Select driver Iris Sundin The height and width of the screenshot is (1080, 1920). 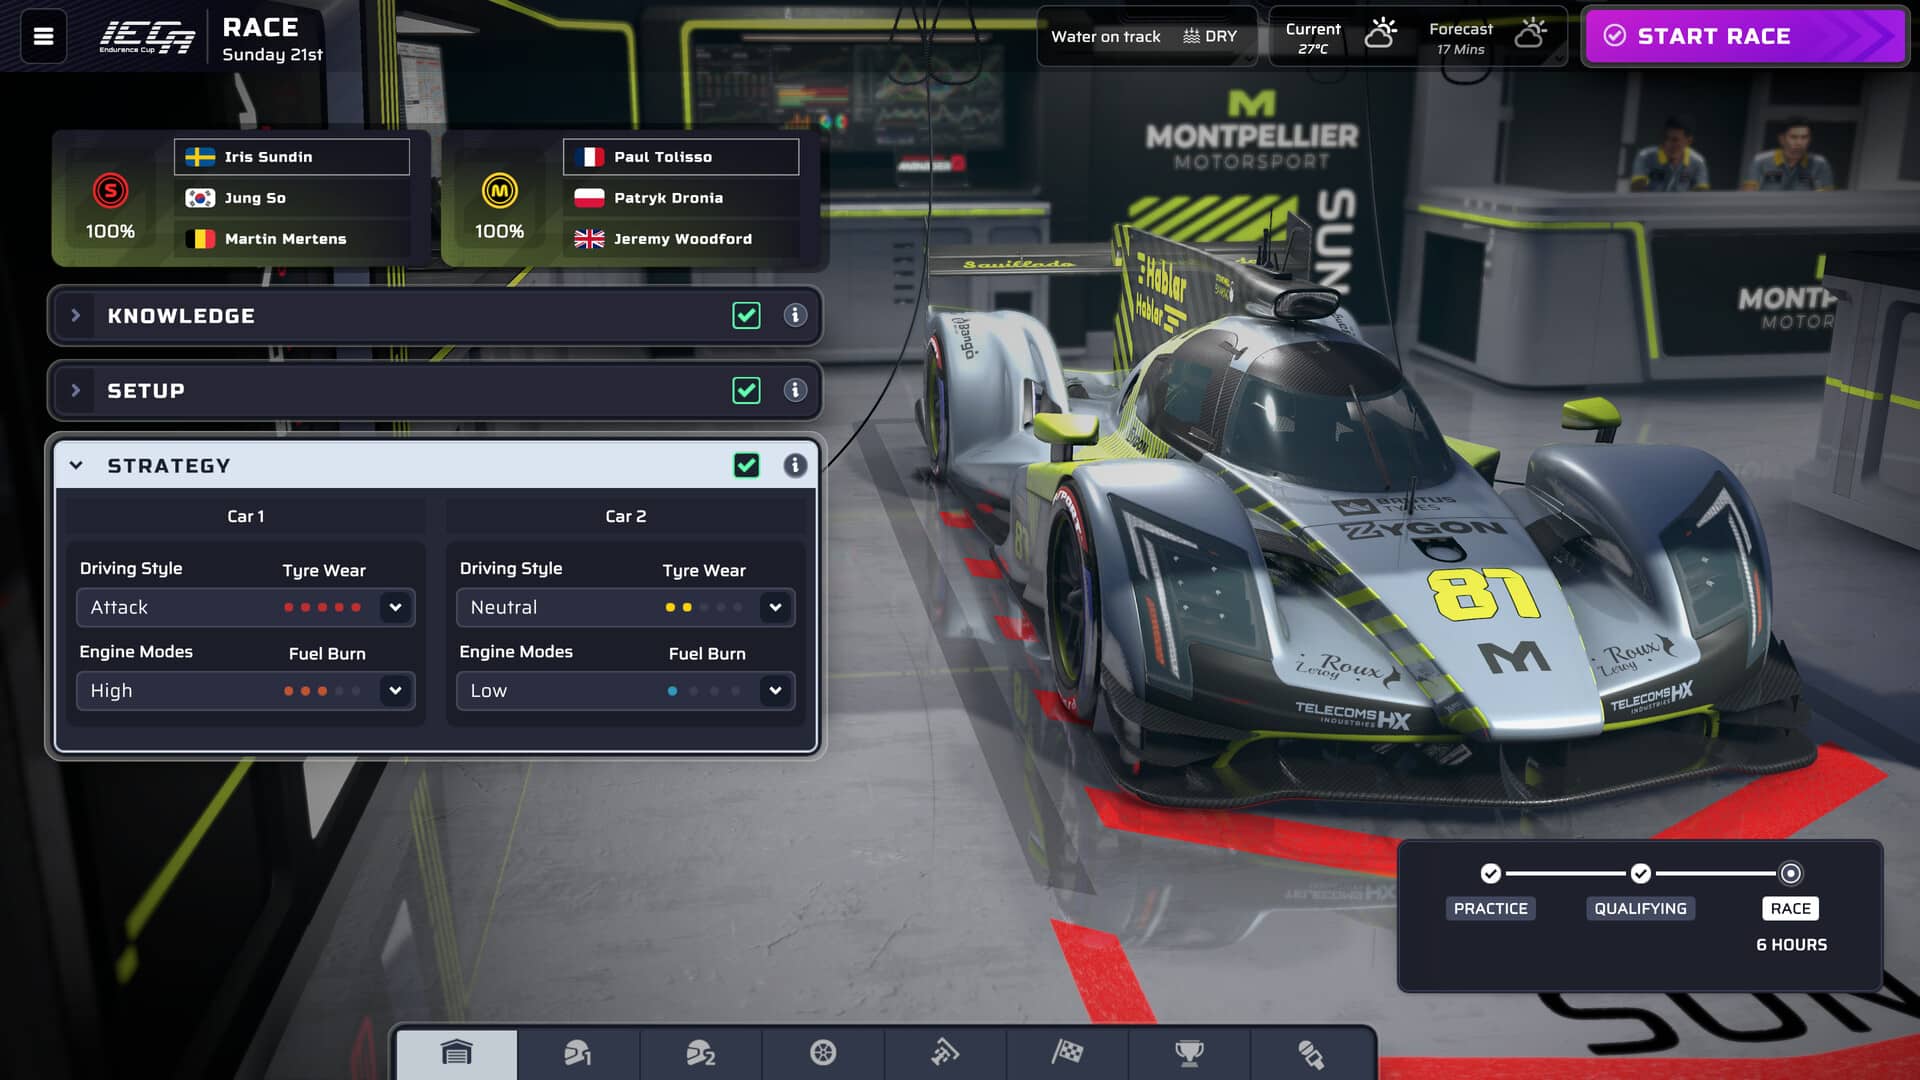(x=292, y=157)
